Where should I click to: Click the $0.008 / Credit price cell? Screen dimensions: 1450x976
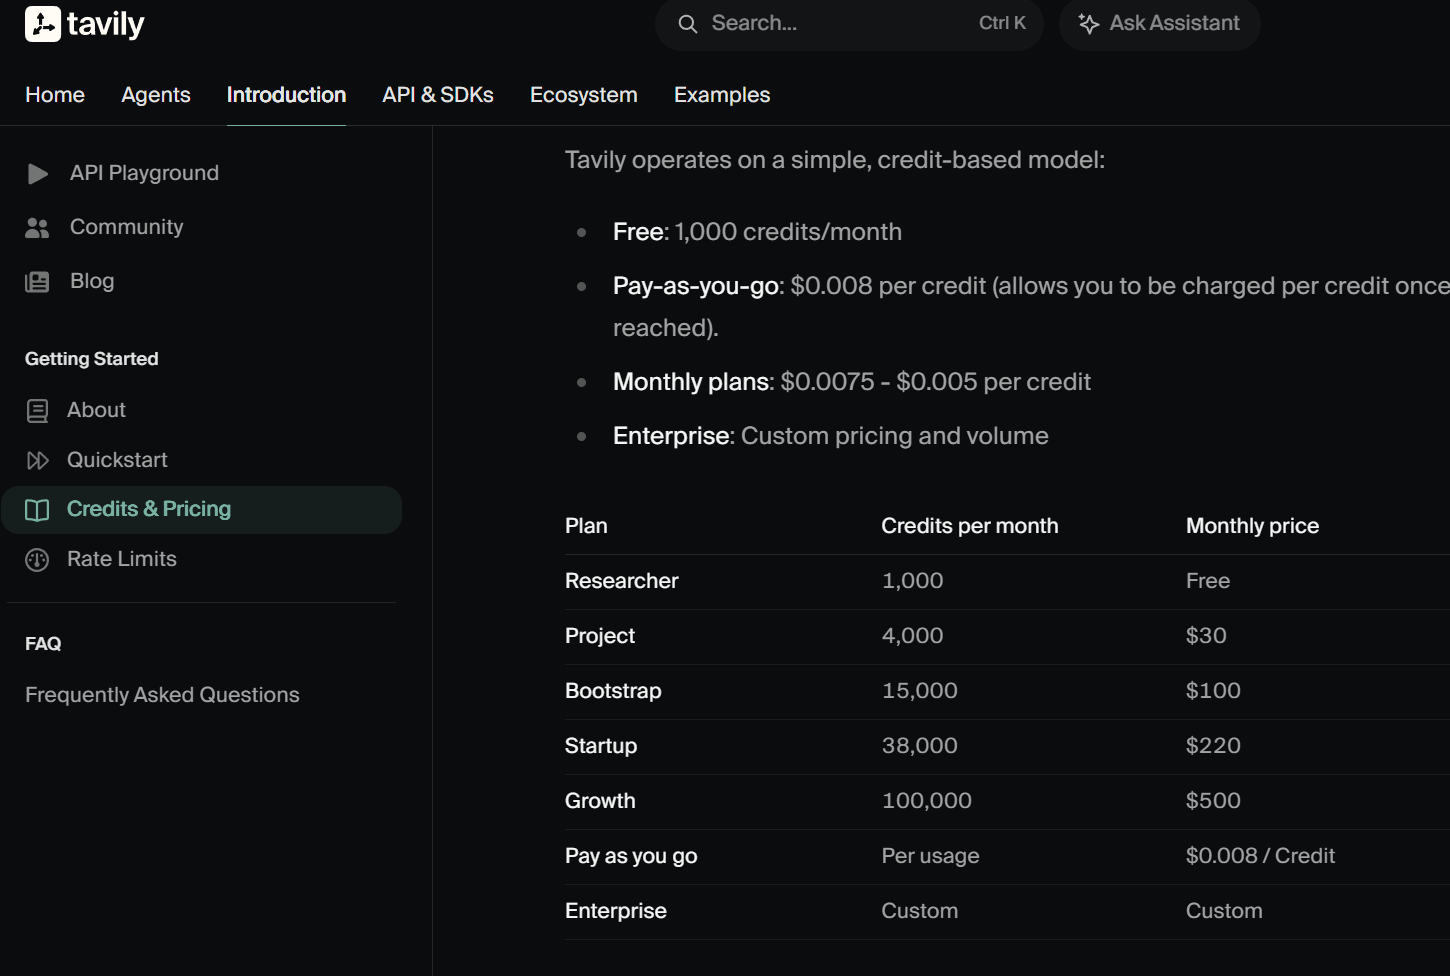(1260, 856)
